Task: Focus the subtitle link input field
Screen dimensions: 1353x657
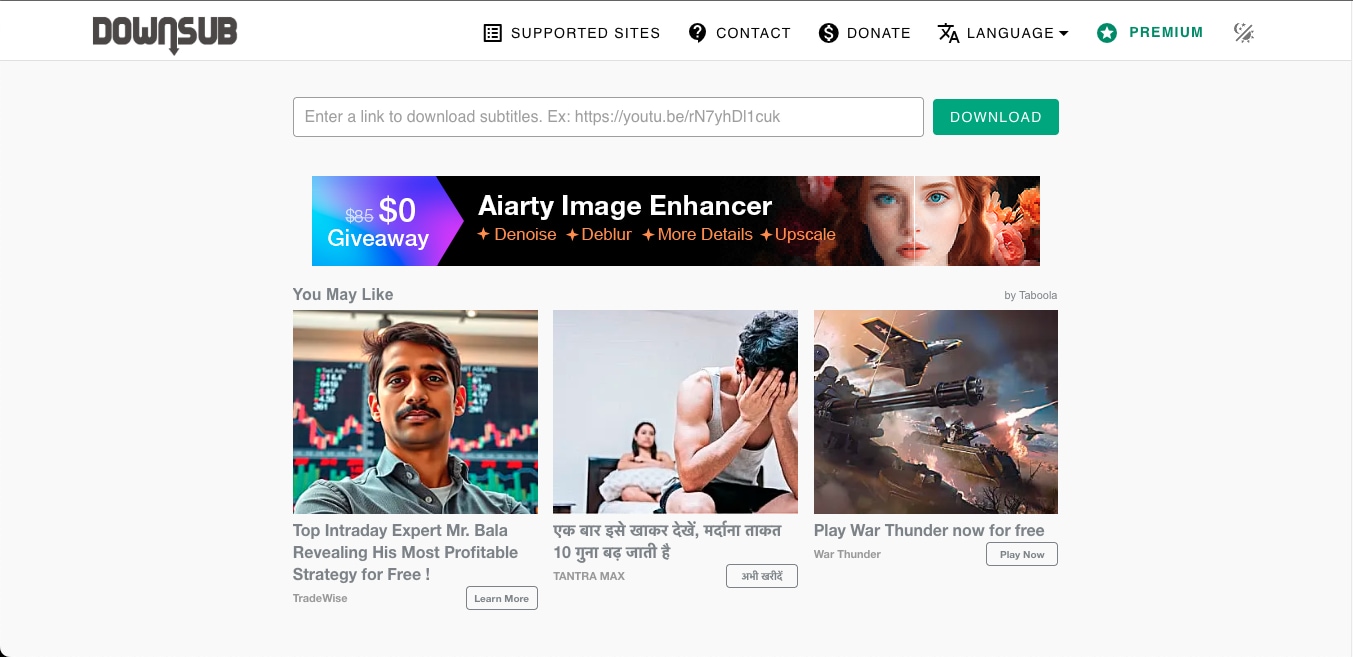Action: [x=608, y=117]
